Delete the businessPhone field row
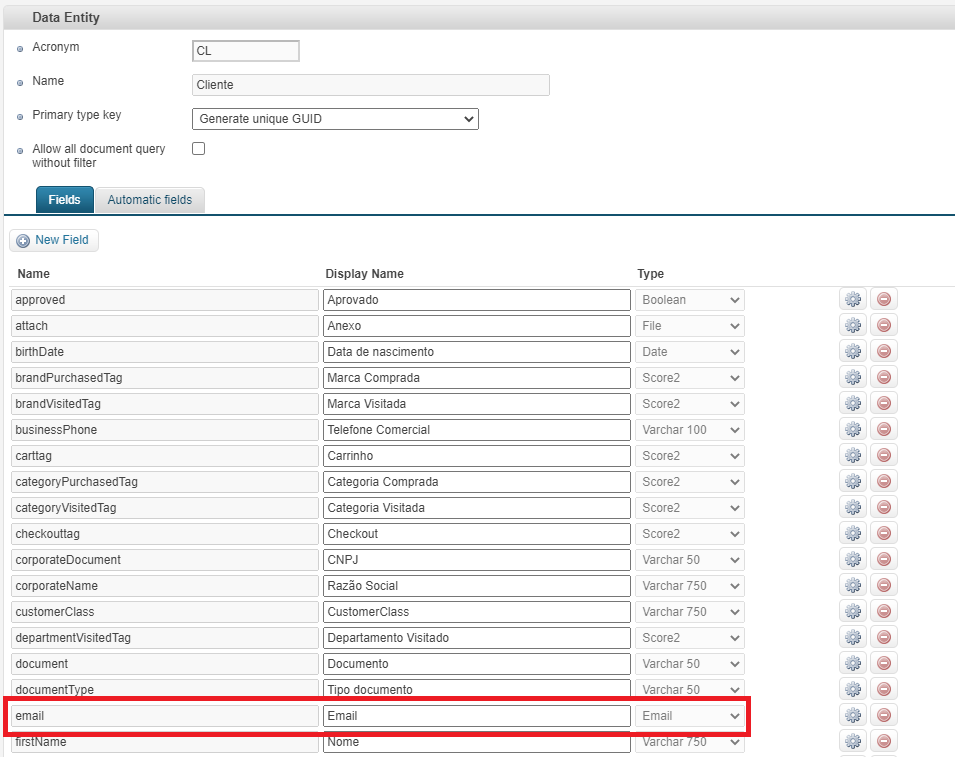 click(884, 429)
